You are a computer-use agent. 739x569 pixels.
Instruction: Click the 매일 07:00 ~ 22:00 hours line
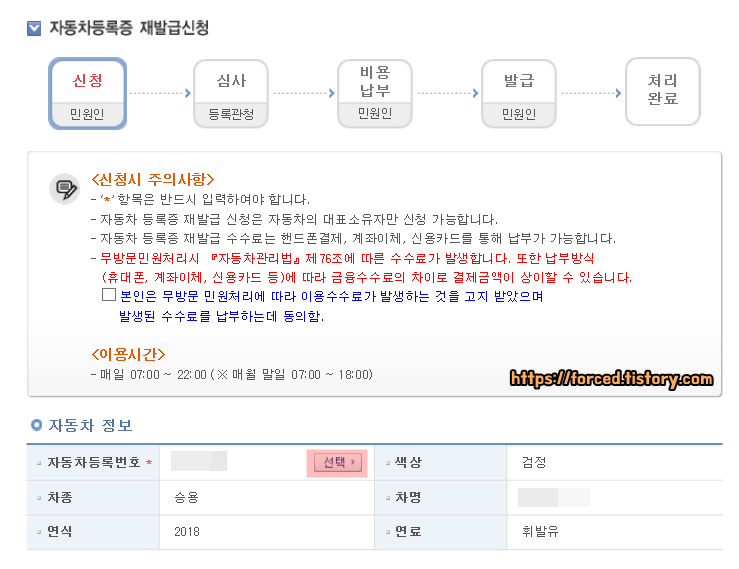[x=231, y=375]
